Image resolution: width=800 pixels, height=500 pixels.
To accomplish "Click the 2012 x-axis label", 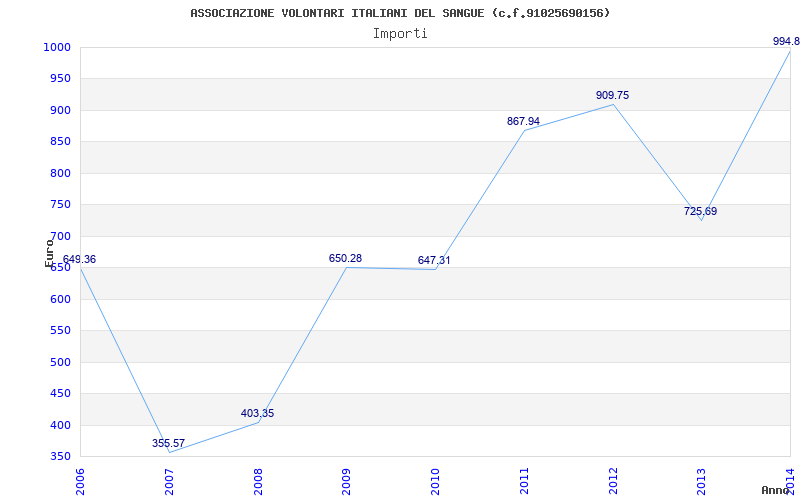I will [613, 481].
